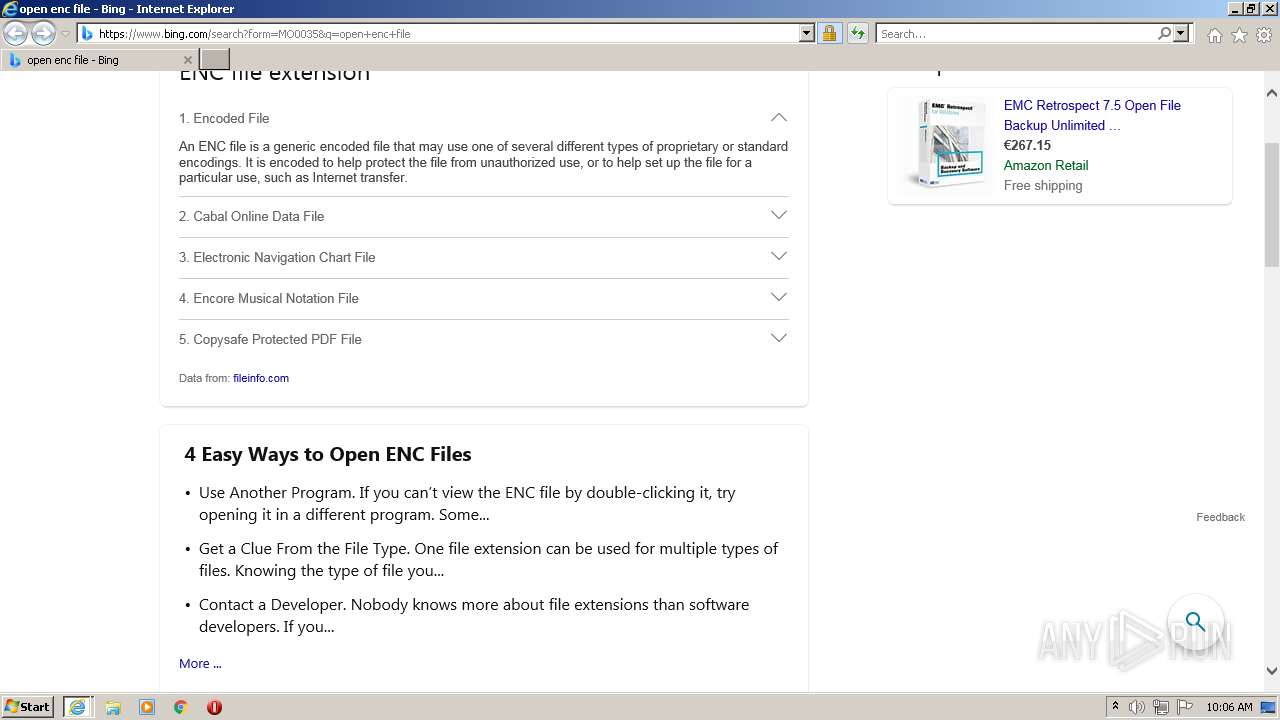
Task: Click the browser Back arrow button
Action: (x=15, y=34)
